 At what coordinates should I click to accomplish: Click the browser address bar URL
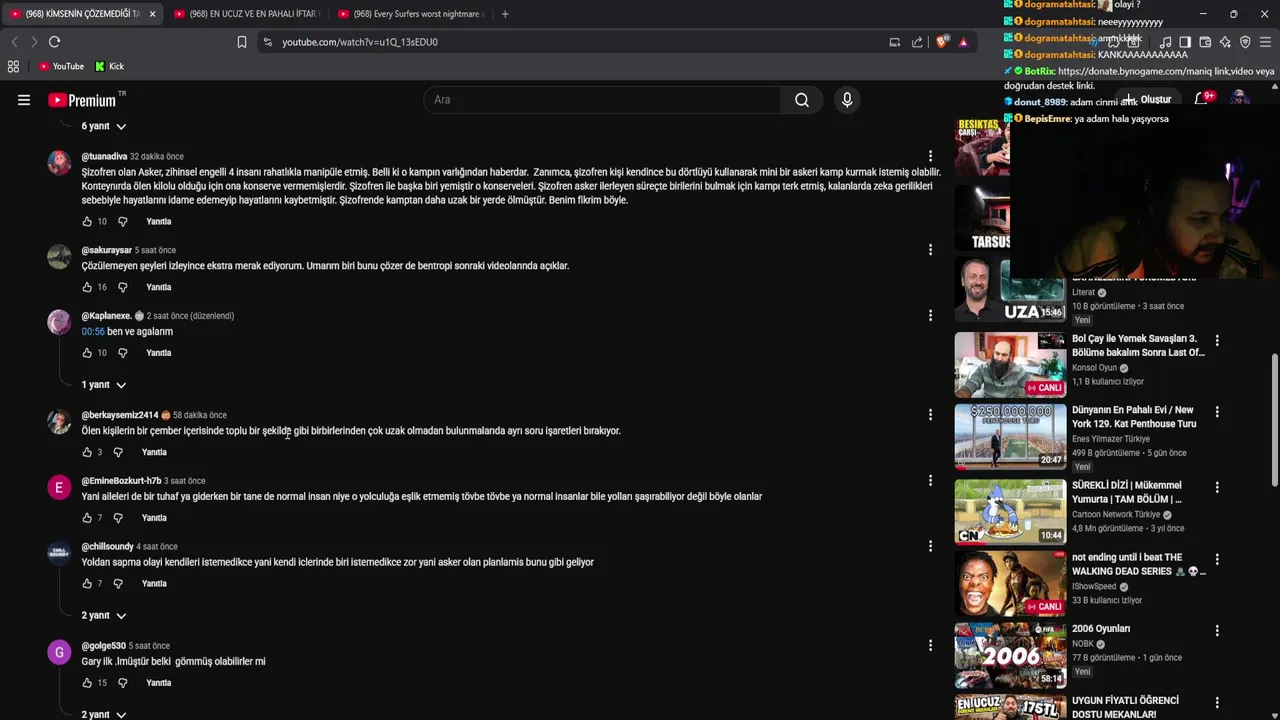(360, 42)
